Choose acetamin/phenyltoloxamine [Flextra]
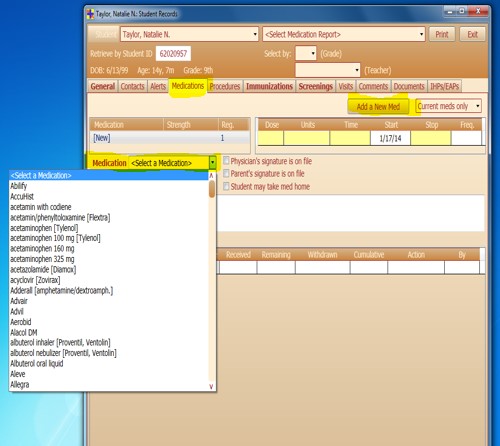 pyautogui.click(x=109, y=217)
